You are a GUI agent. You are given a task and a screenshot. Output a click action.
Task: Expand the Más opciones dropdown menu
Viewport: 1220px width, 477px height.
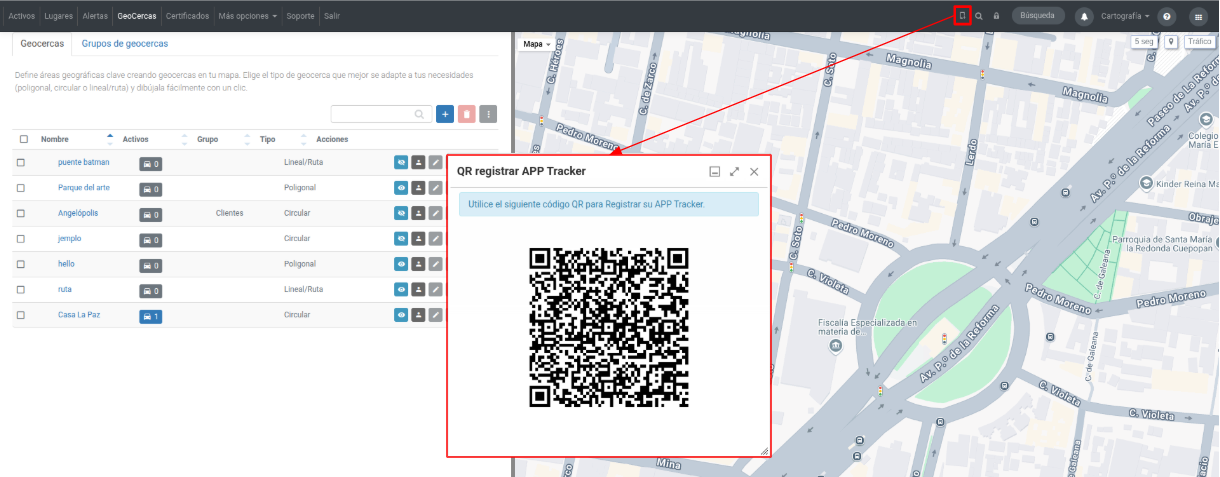(247, 16)
